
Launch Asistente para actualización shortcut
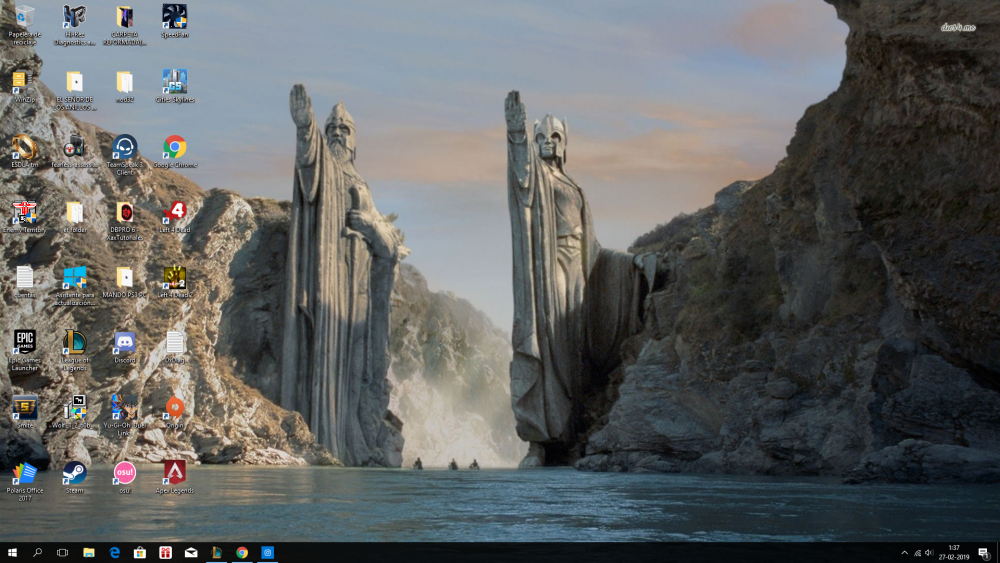pos(75,285)
